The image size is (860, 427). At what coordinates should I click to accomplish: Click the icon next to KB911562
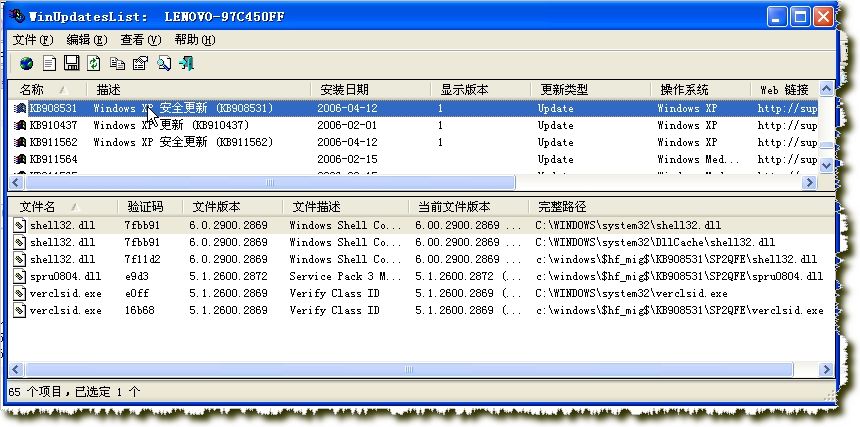[x=20, y=143]
